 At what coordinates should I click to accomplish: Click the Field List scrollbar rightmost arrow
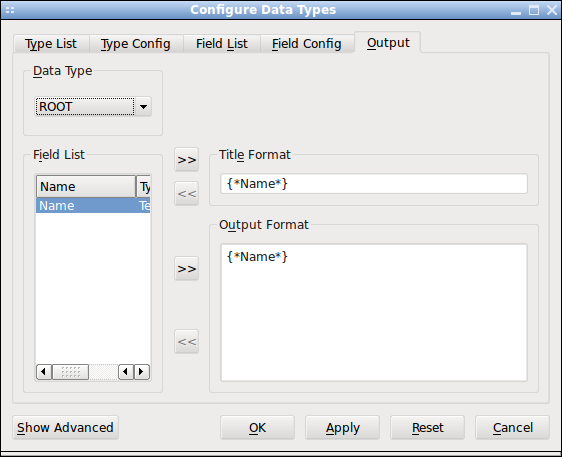point(142,372)
